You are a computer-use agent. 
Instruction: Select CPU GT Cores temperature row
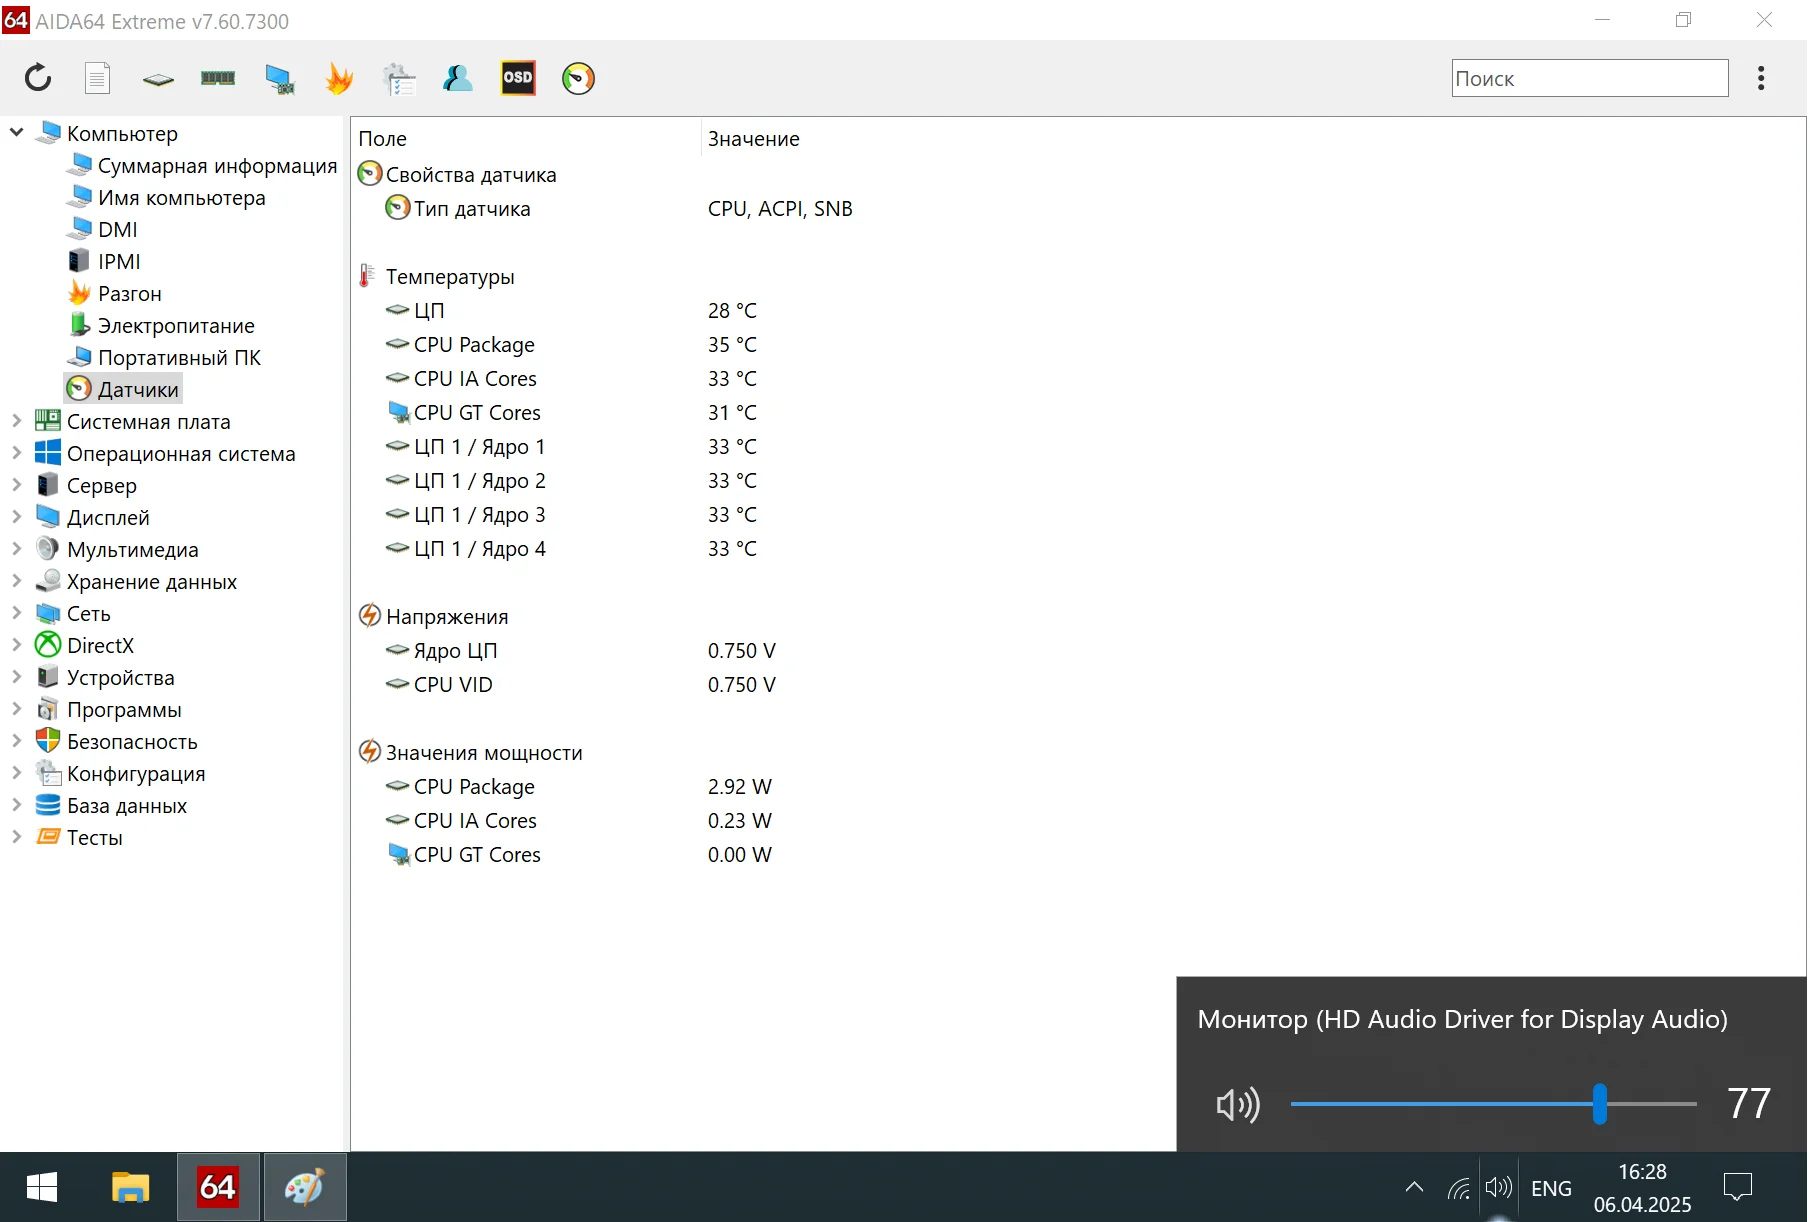tap(1078, 413)
